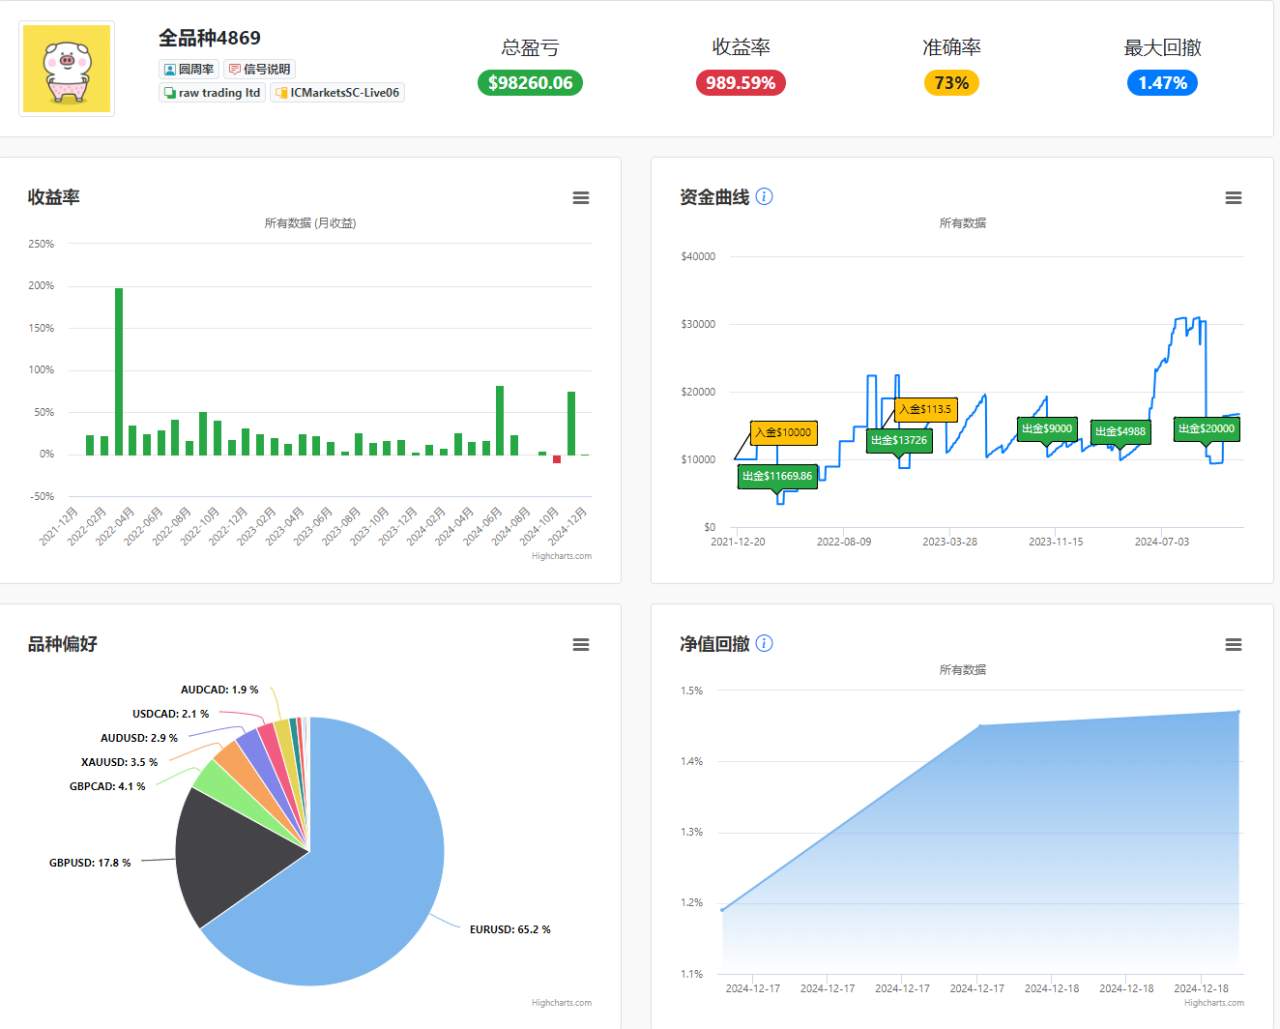Click Highcharts.com credit under 品种偏好 chart

tap(562, 1003)
